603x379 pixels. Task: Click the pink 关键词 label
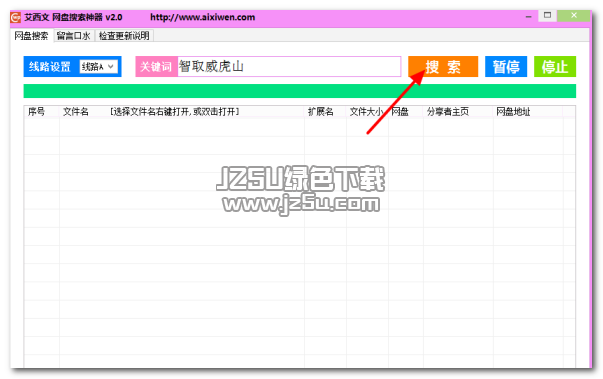(x=156, y=66)
